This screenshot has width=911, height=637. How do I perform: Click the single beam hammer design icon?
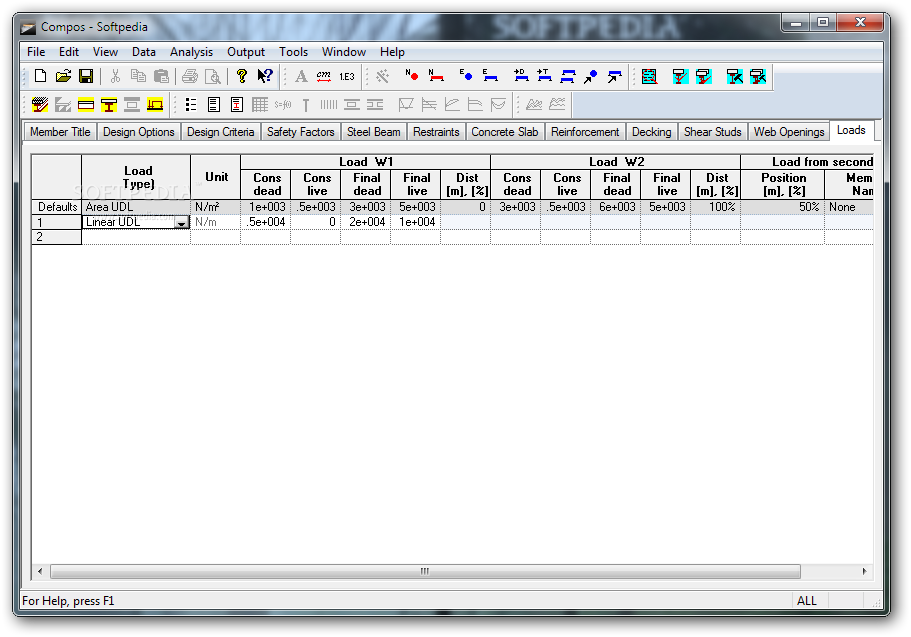click(x=734, y=76)
